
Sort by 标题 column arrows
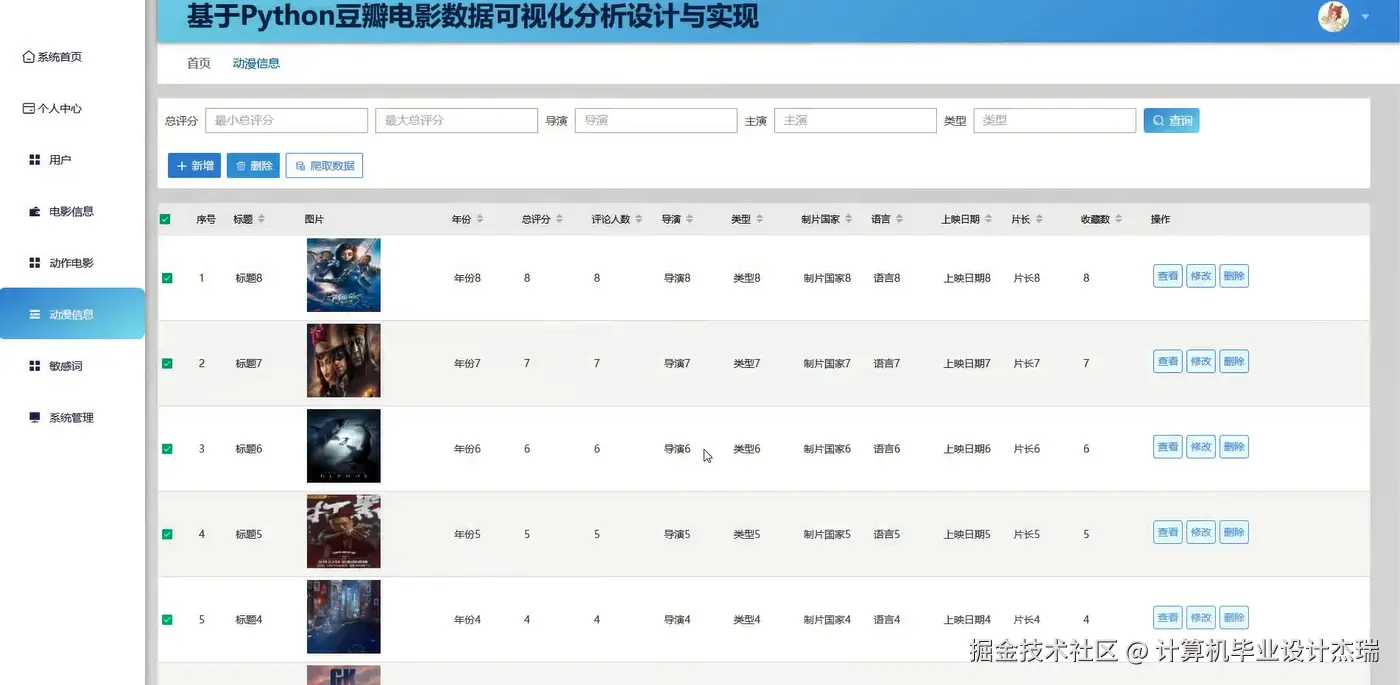pyautogui.click(x=261, y=219)
